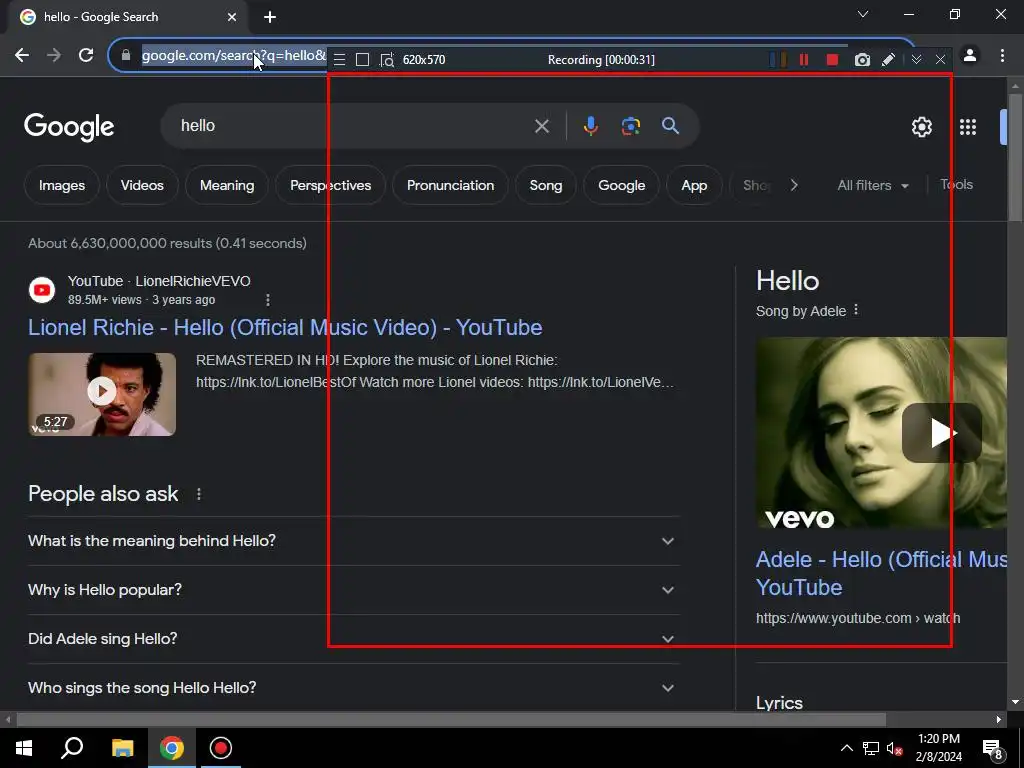Image resolution: width=1024 pixels, height=768 pixels.
Task: Select the Meaning filter chip
Action: coord(227,185)
